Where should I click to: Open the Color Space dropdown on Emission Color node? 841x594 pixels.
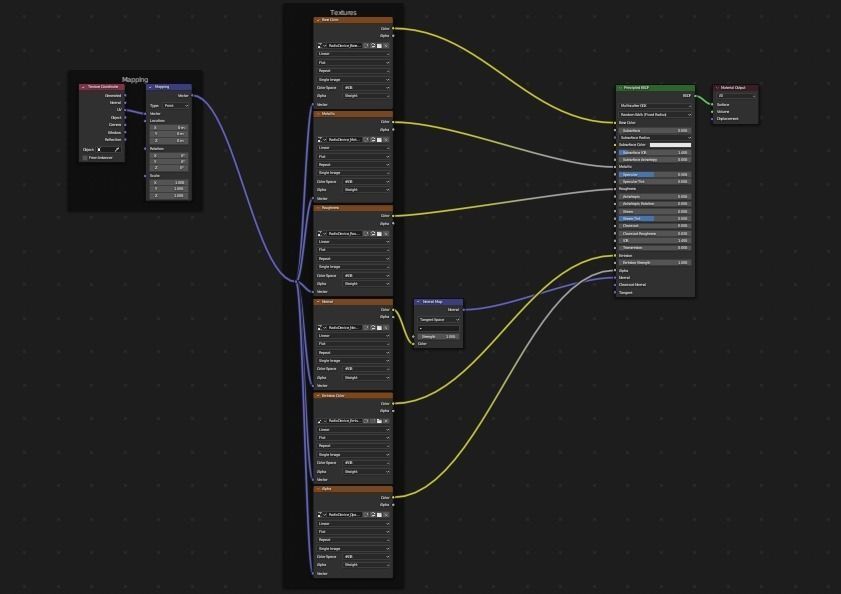tap(366, 463)
